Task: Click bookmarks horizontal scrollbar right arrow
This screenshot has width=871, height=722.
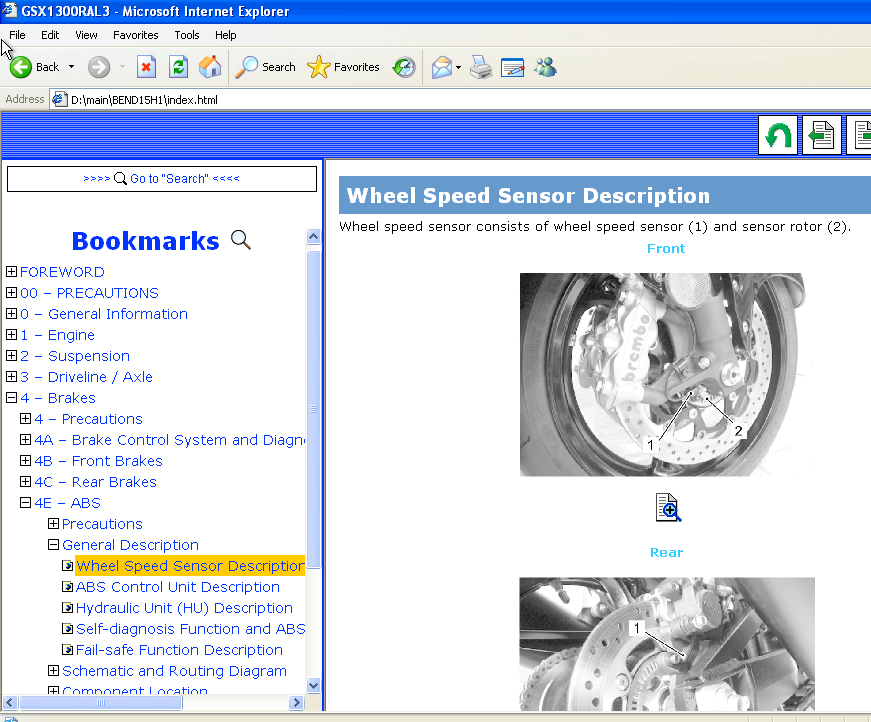Action: (x=297, y=703)
